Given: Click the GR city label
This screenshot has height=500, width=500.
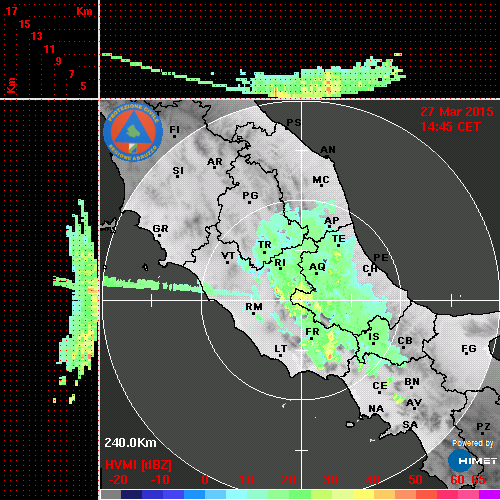Looking at the screenshot, I should point(160,229).
